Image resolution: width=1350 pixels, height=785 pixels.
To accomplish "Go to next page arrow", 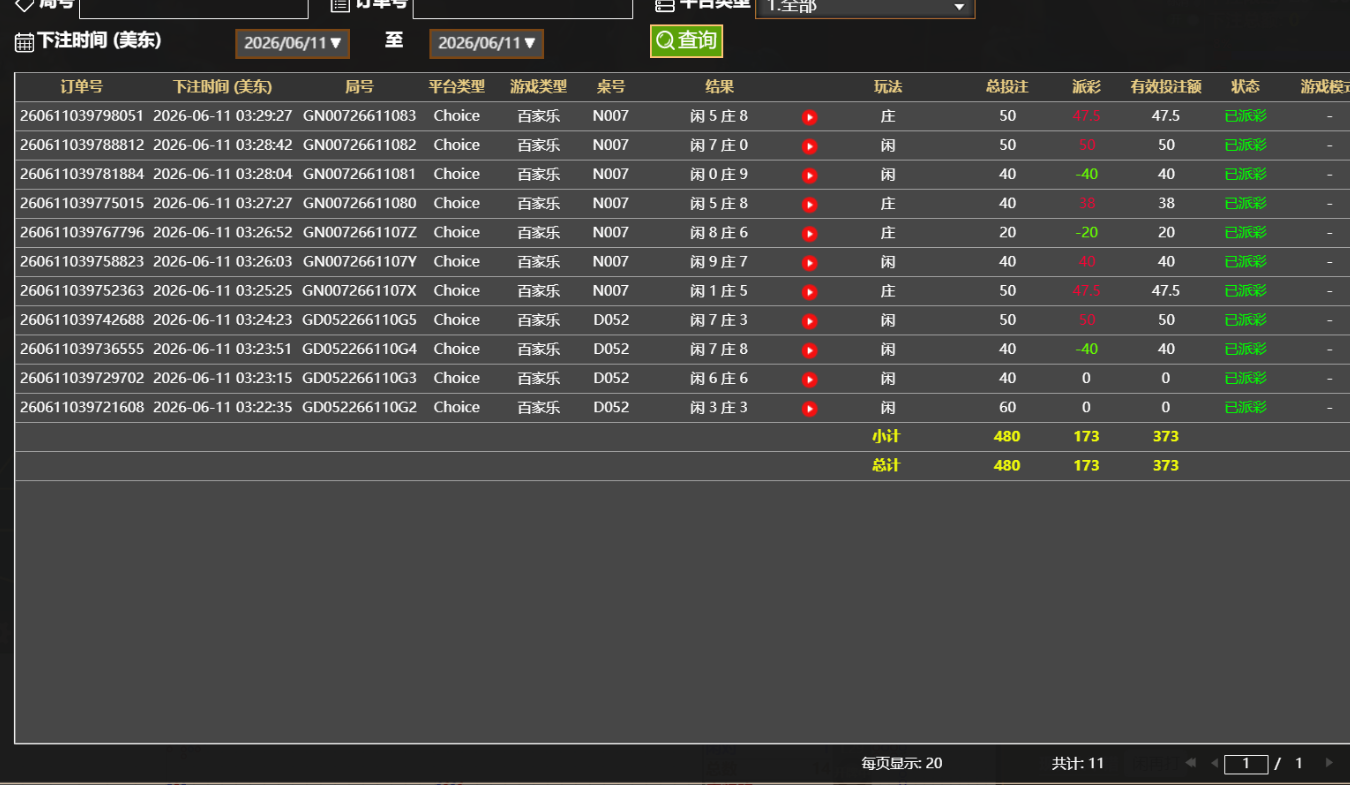I will coord(1329,763).
